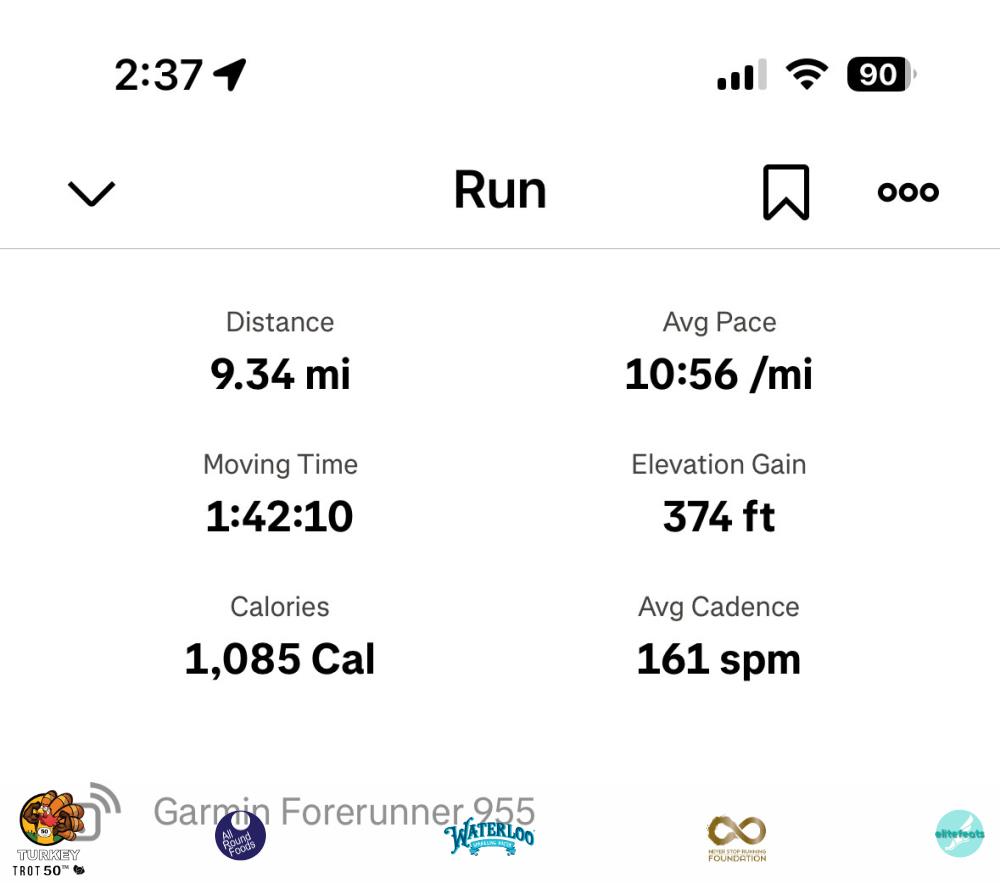Tap the Waterloo Sparkling Water logo
The image size is (1000, 883).
(489, 837)
